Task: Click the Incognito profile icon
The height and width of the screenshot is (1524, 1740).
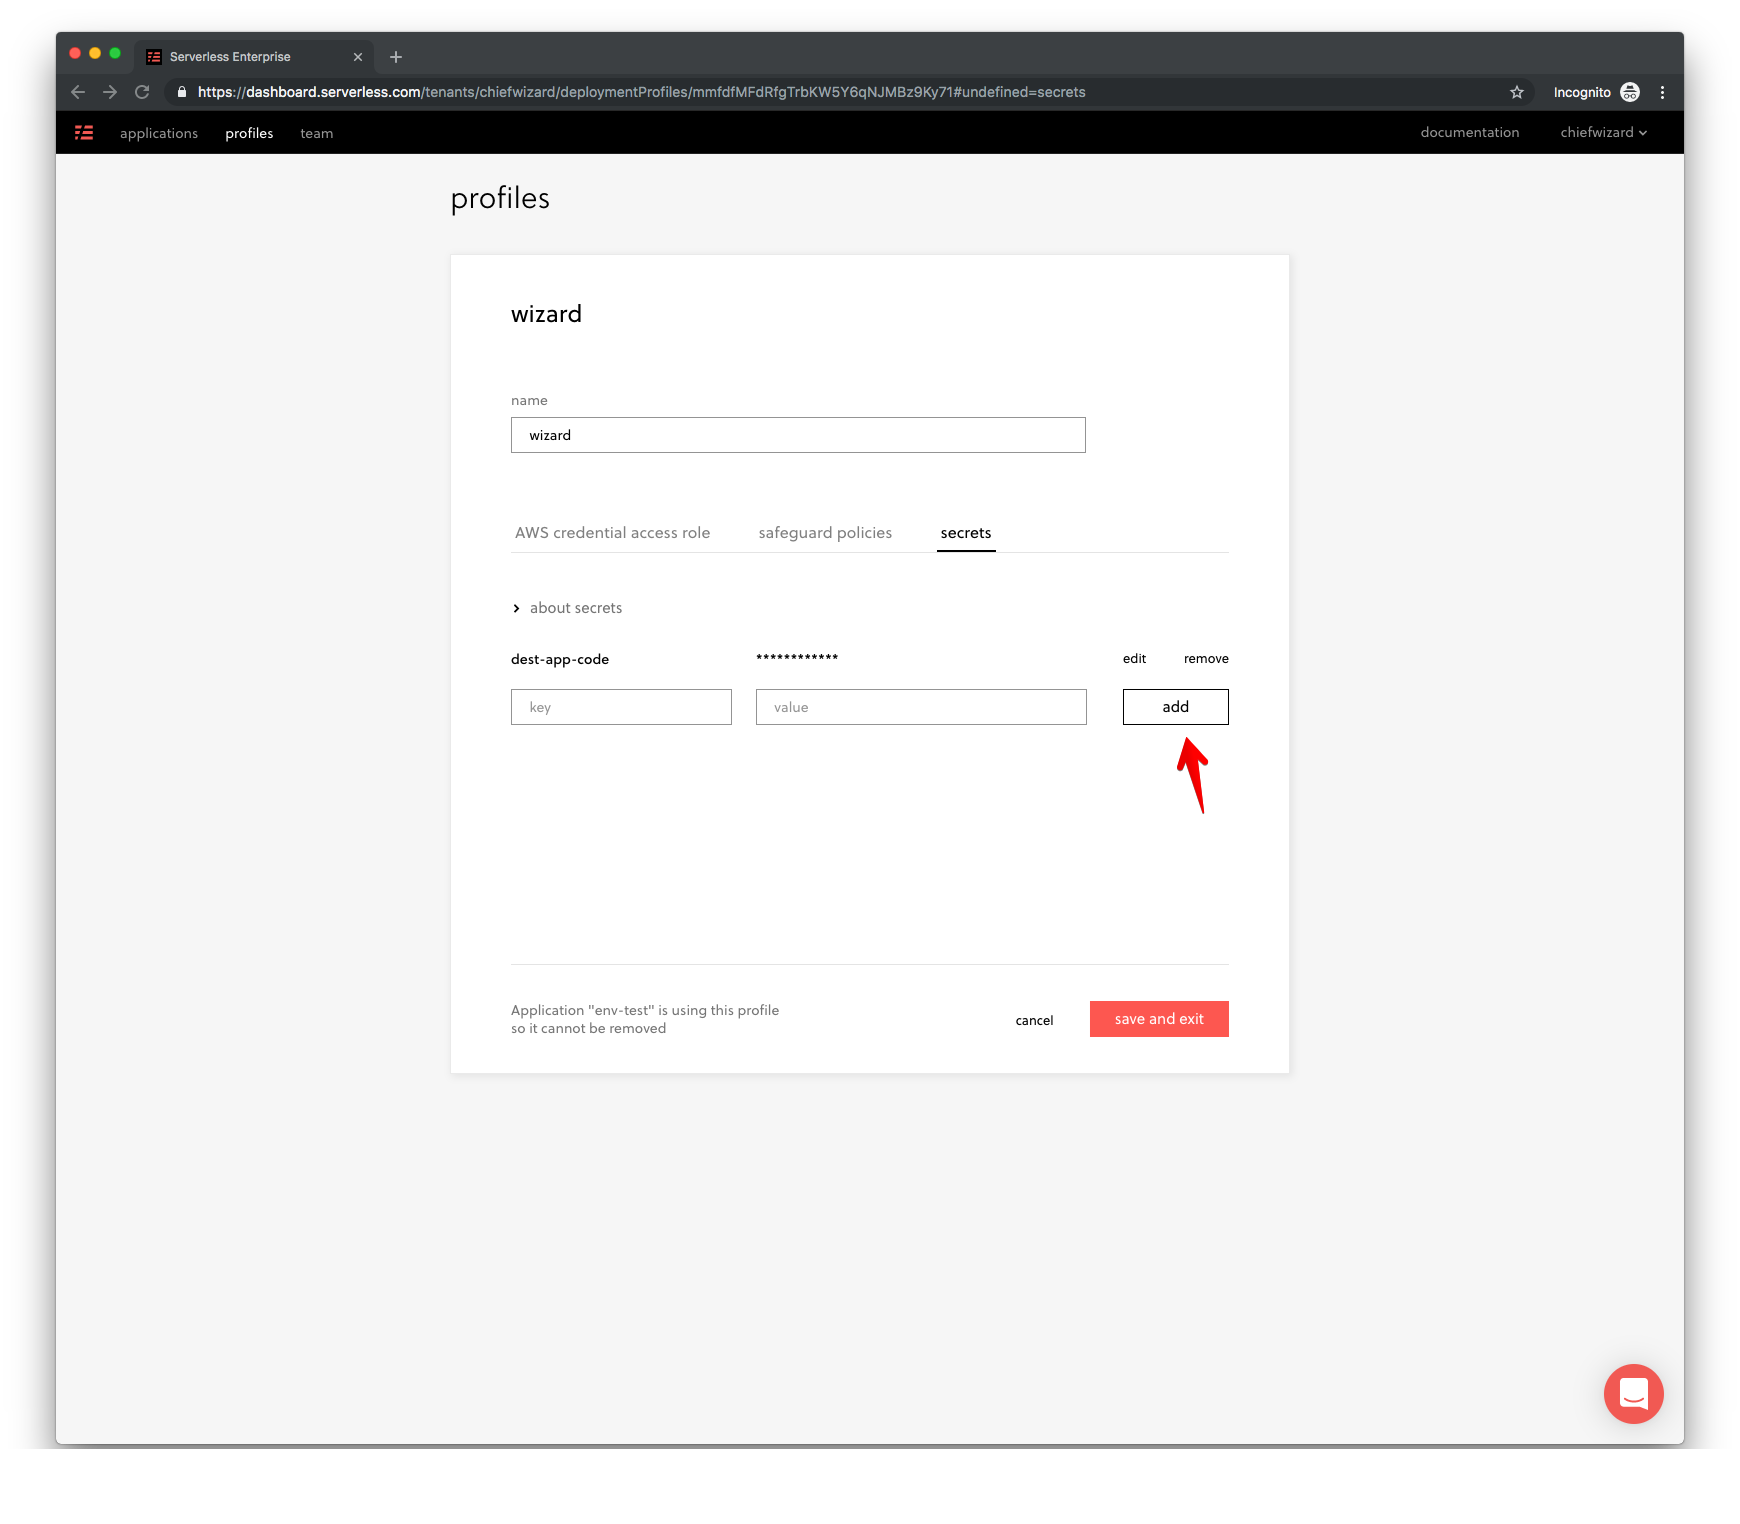Action: [x=1630, y=92]
